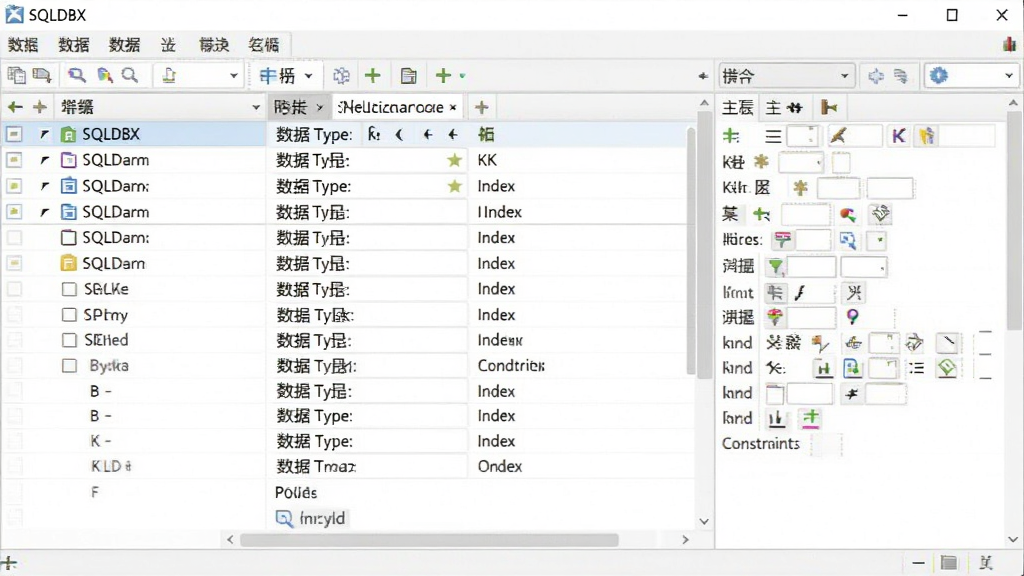Toggle checkbox beside SEtied item
1024x576 pixels.
69,340
